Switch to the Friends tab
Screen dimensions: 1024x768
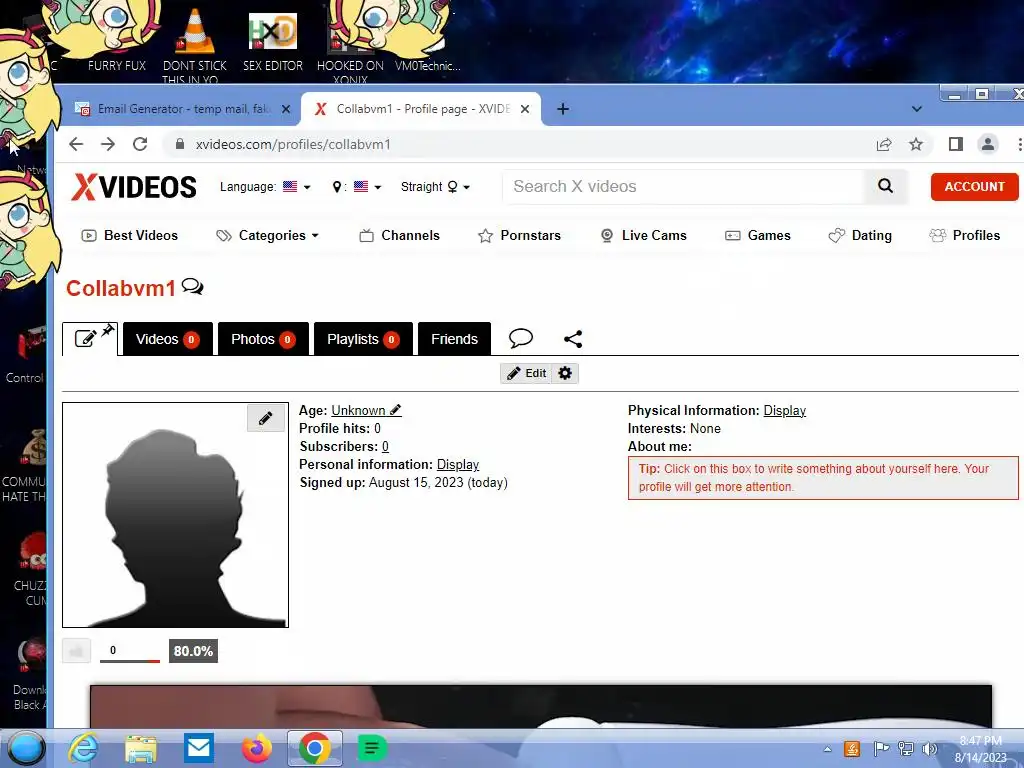[454, 339]
